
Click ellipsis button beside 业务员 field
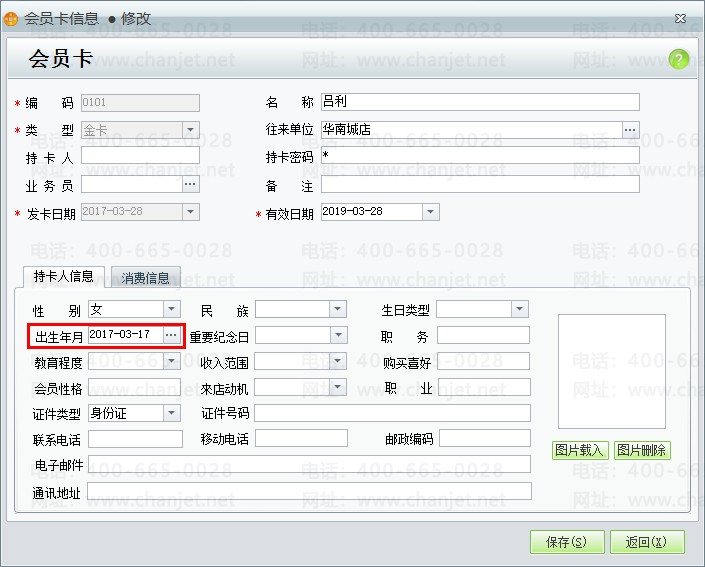click(190, 185)
